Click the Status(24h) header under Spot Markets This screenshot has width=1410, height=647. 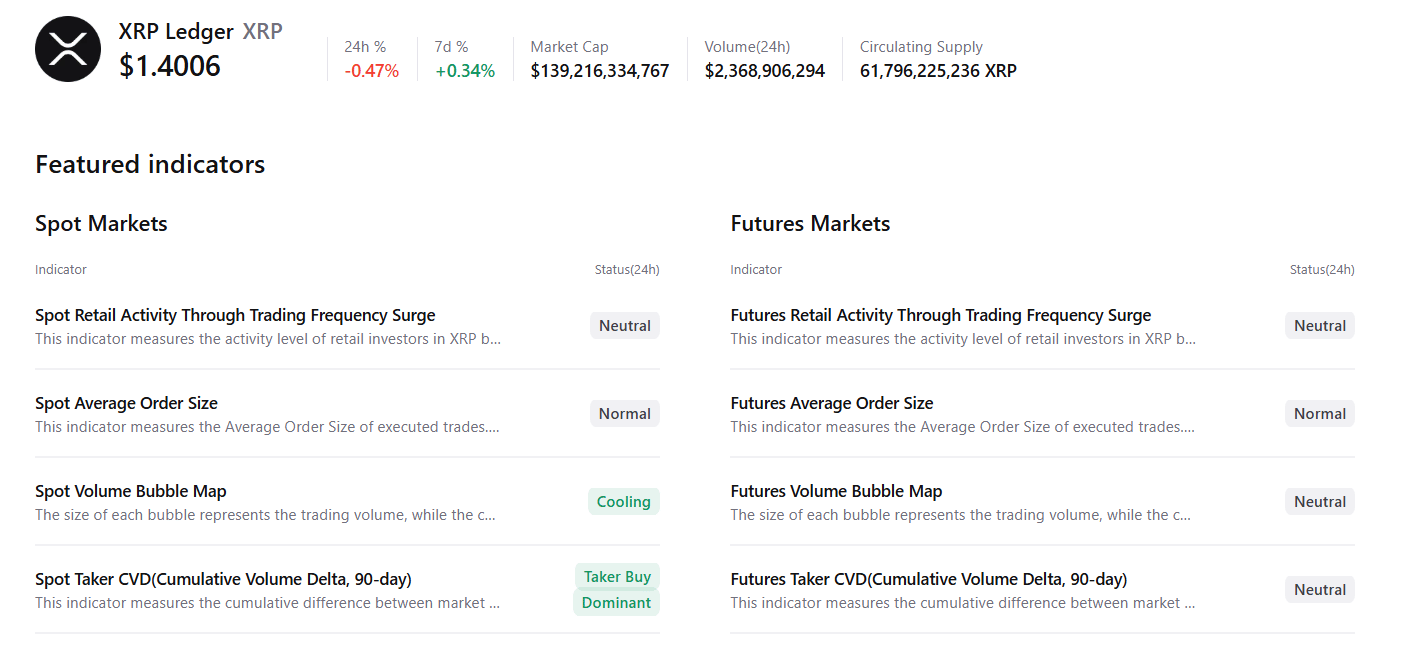(627, 270)
